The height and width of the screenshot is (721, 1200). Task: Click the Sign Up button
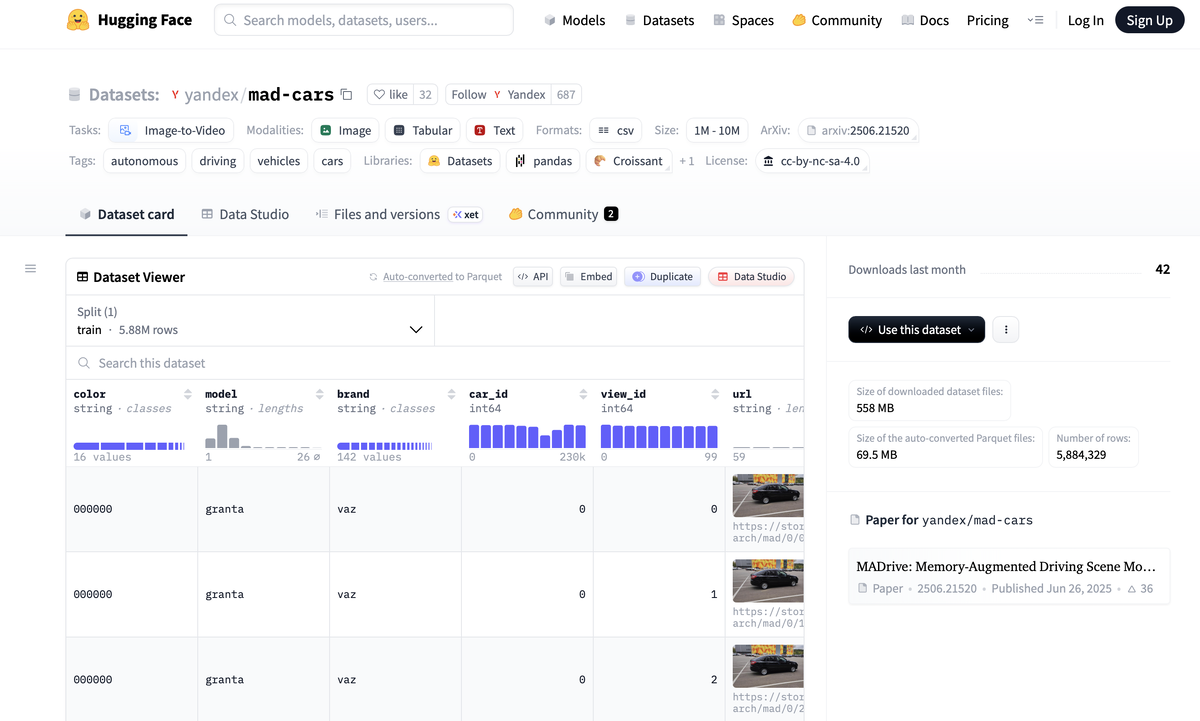tap(1149, 20)
